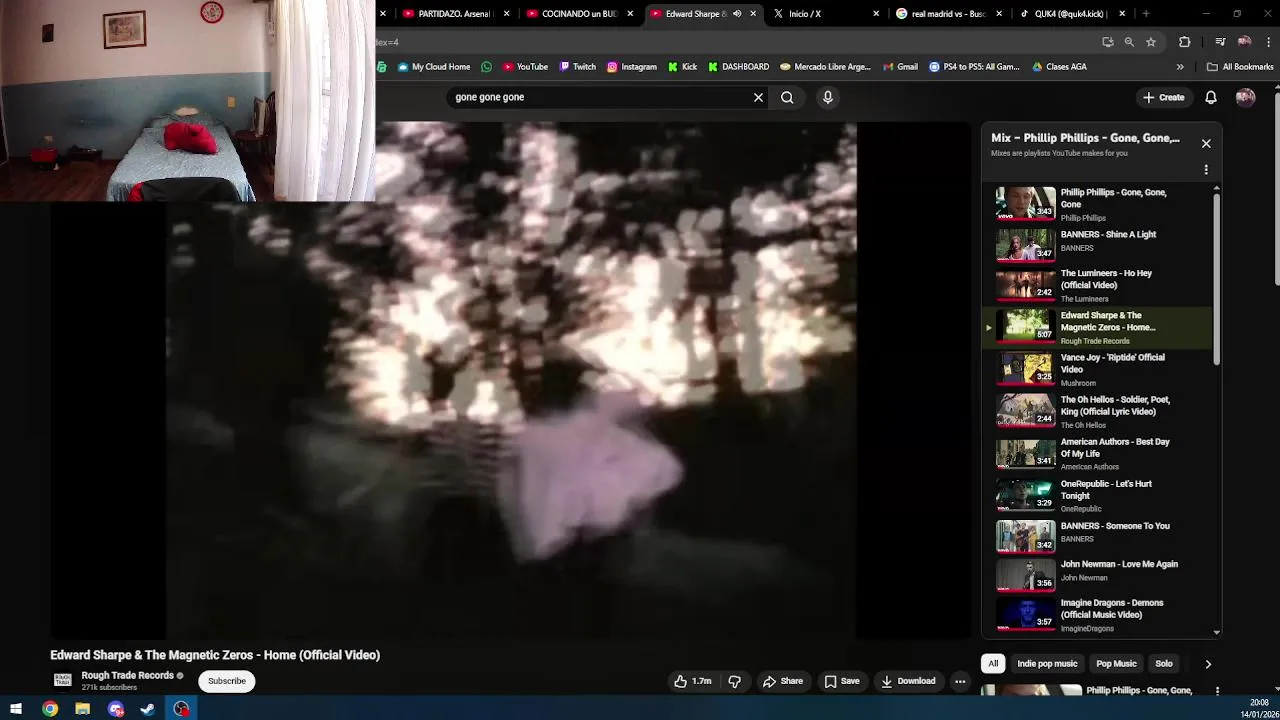The image size is (1280, 720).
Task: Open media controls icon in Chrome toolbar
Action: (x=1220, y=42)
